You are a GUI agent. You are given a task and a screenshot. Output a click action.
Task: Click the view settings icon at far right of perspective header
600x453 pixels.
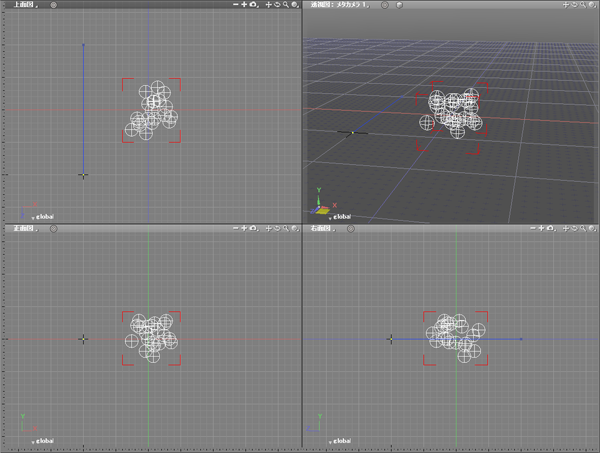(594, 5)
